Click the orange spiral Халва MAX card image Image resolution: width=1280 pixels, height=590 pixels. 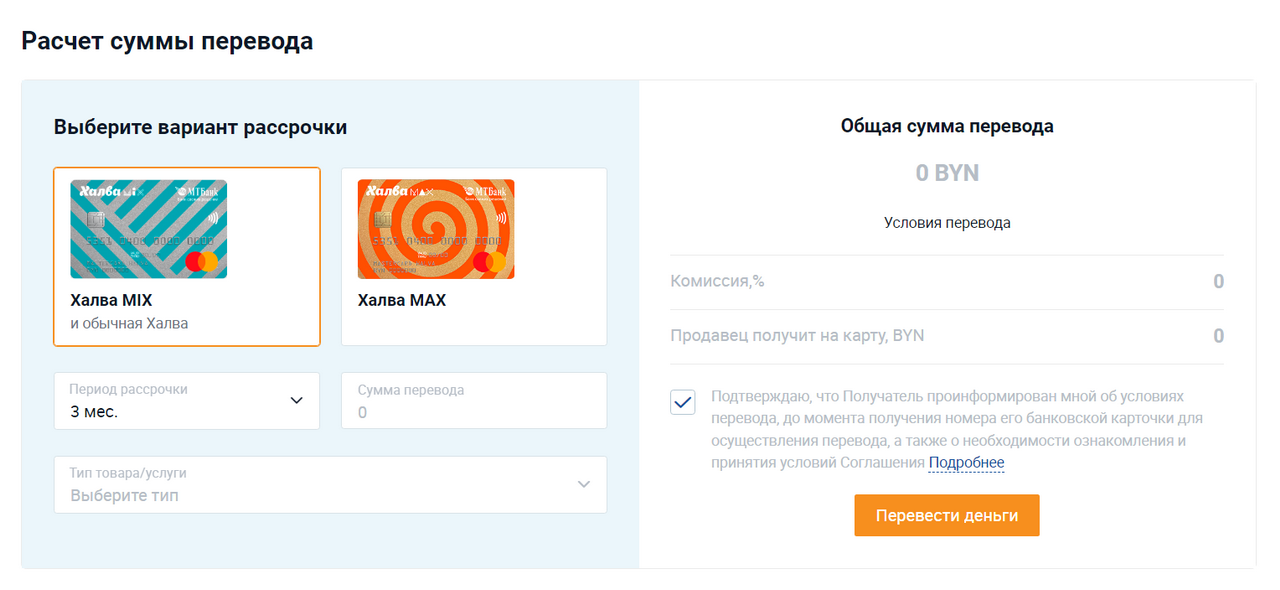(436, 229)
